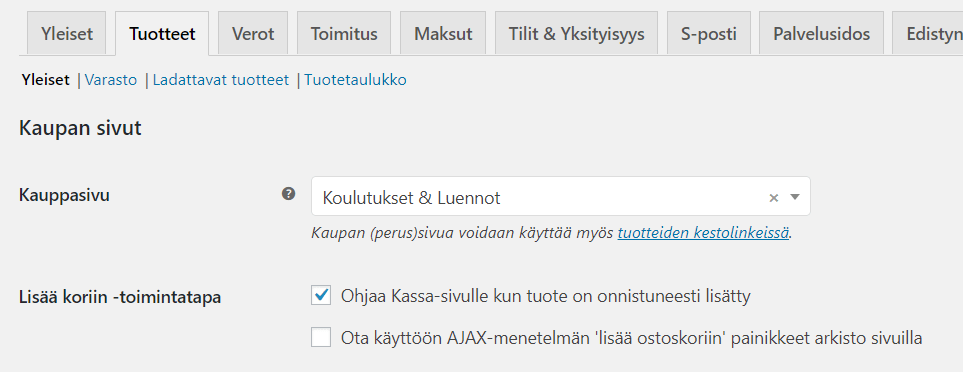
Task: Clear the Koulutukset & Luennot selection
Action: point(774,198)
